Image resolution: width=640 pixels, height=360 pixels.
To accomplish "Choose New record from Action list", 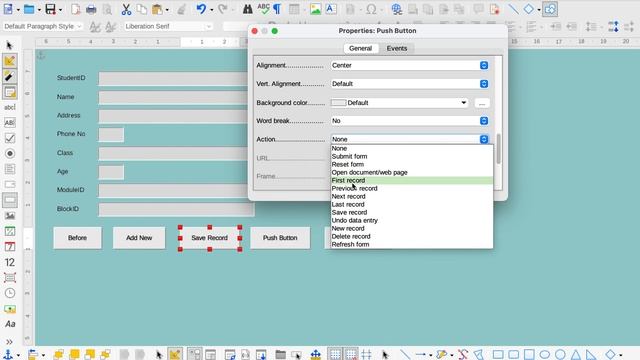I will point(411,229).
